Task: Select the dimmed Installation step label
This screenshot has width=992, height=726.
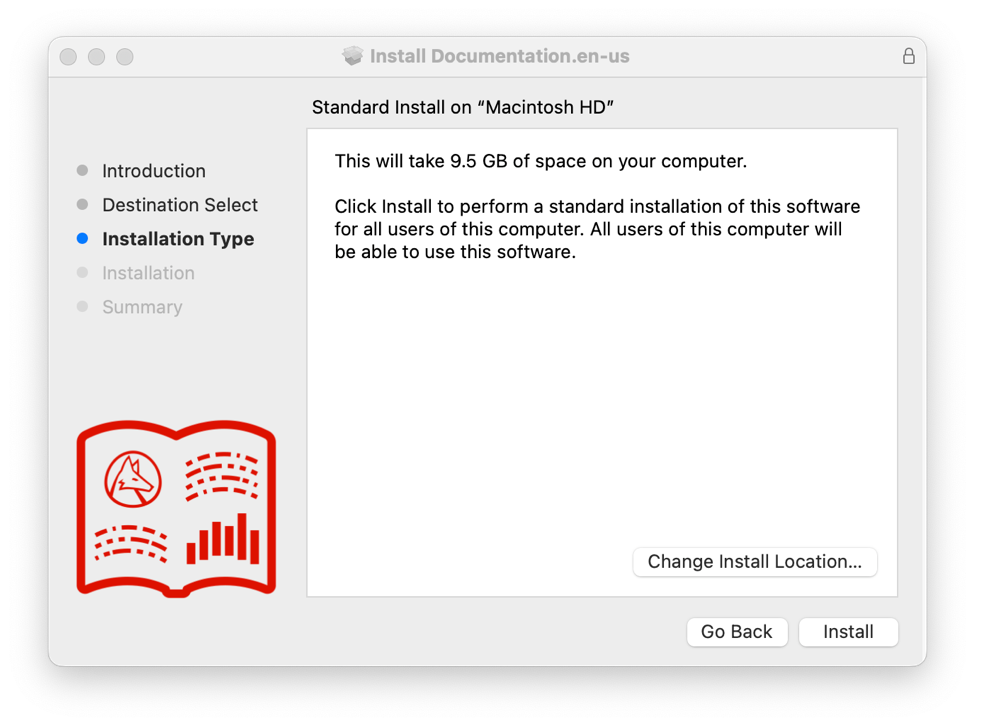Action: pos(149,273)
